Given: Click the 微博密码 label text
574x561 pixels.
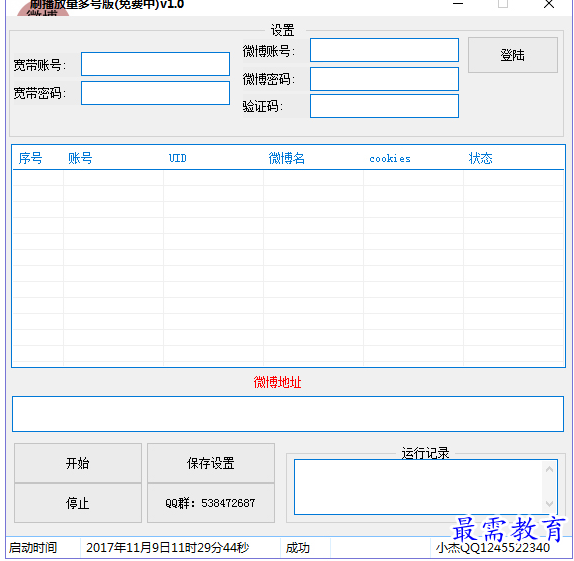Looking at the screenshot, I should point(269,79).
